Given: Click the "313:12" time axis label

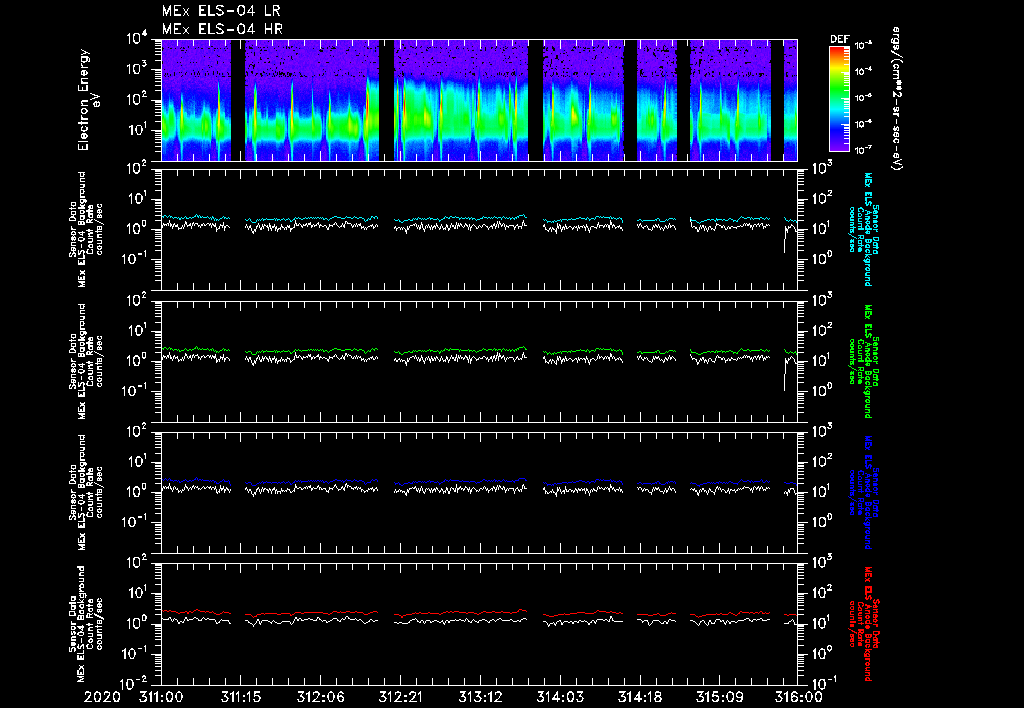Looking at the screenshot, I should (480, 697).
